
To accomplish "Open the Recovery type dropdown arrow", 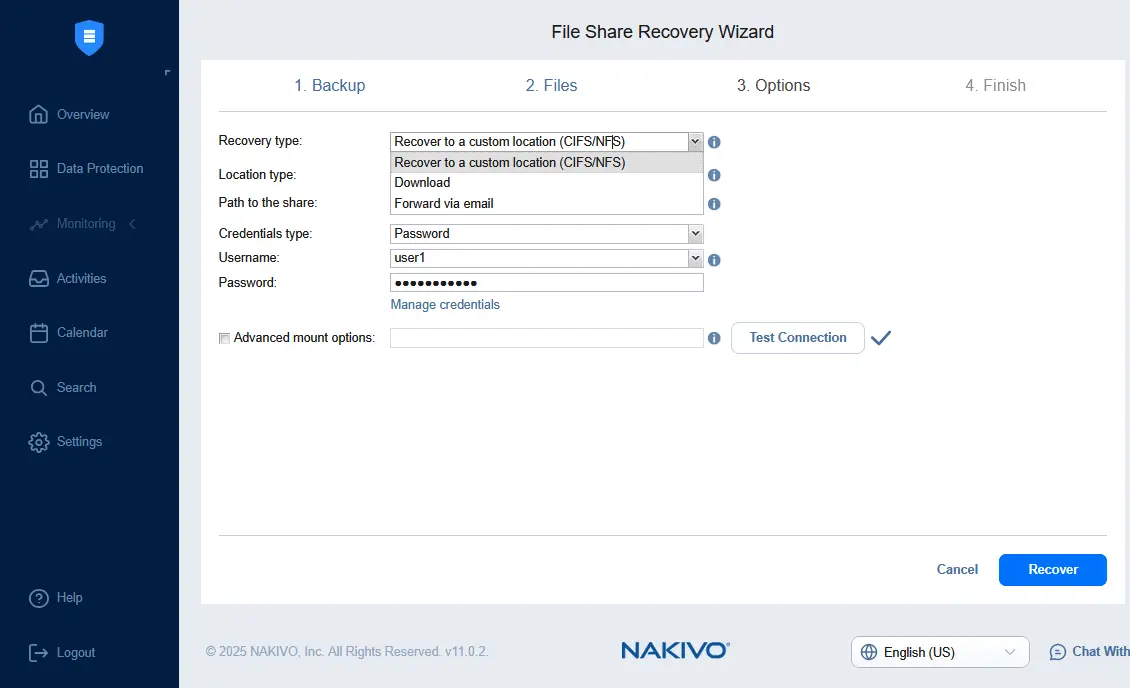I will 695,141.
